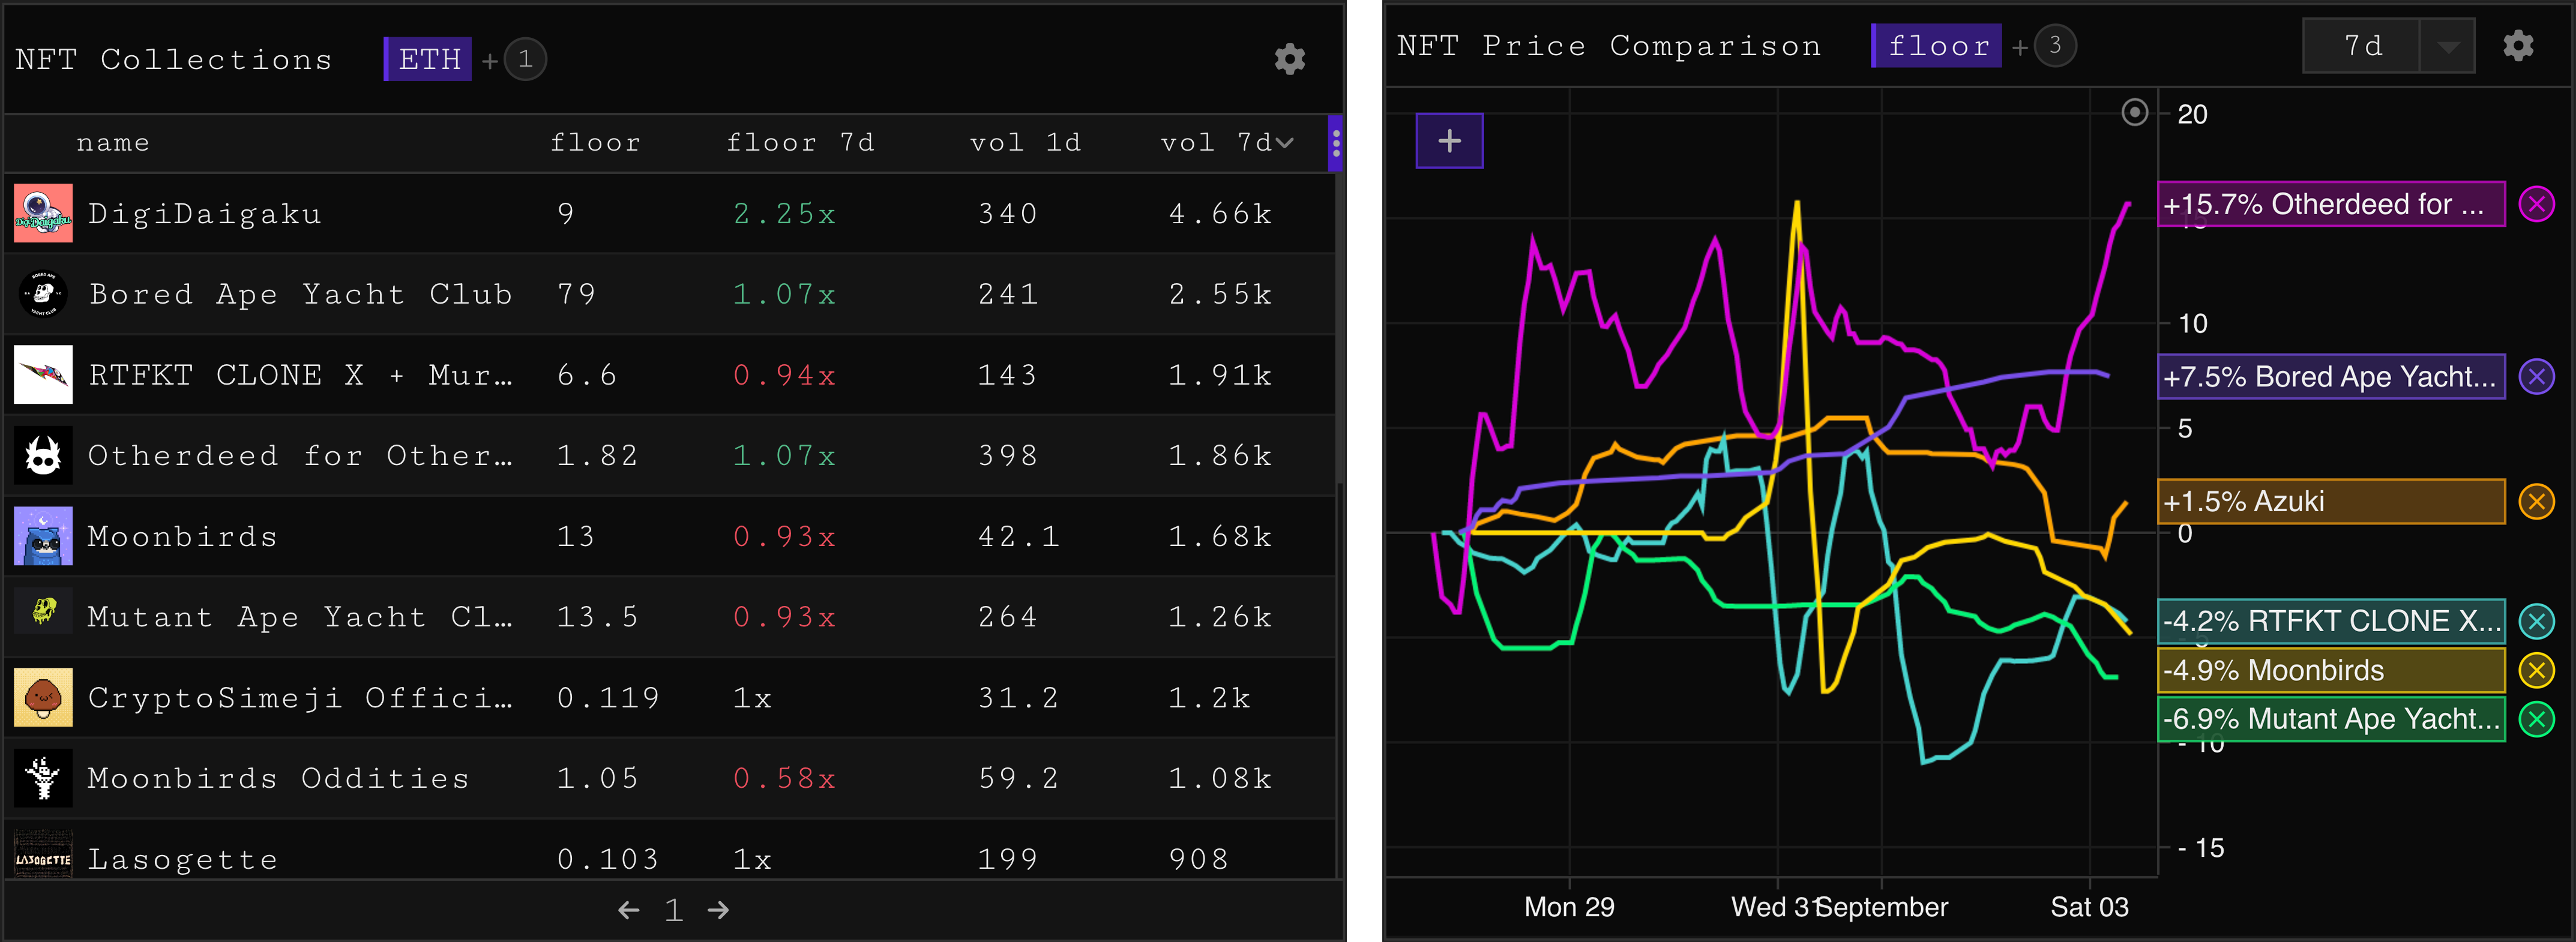Remove Otherdeed series from the chart
This screenshot has height=942, width=2576.
(2536, 205)
